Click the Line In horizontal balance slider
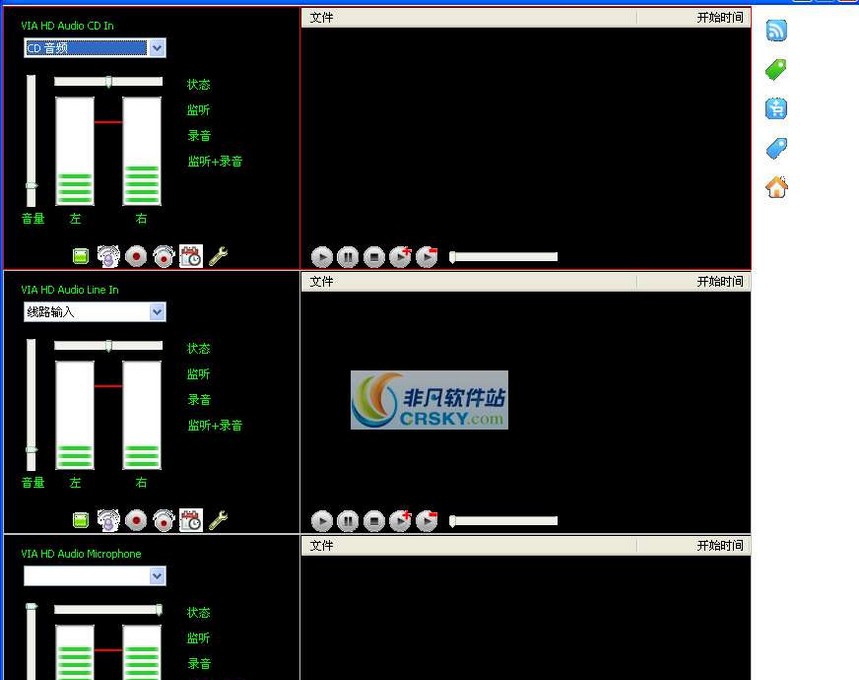Screen dimensions: 859x680 click(x=108, y=346)
